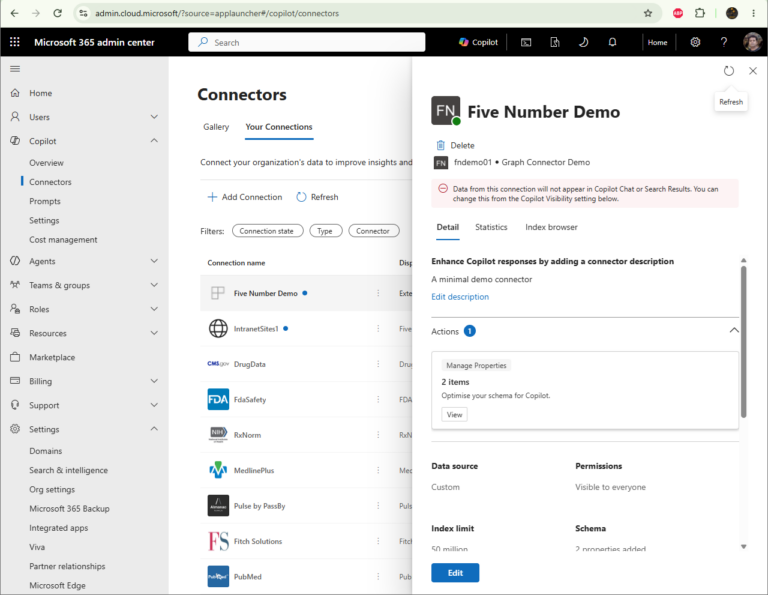Click the PubMed logo icon
The image size is (768, 595).
(218, 576)
